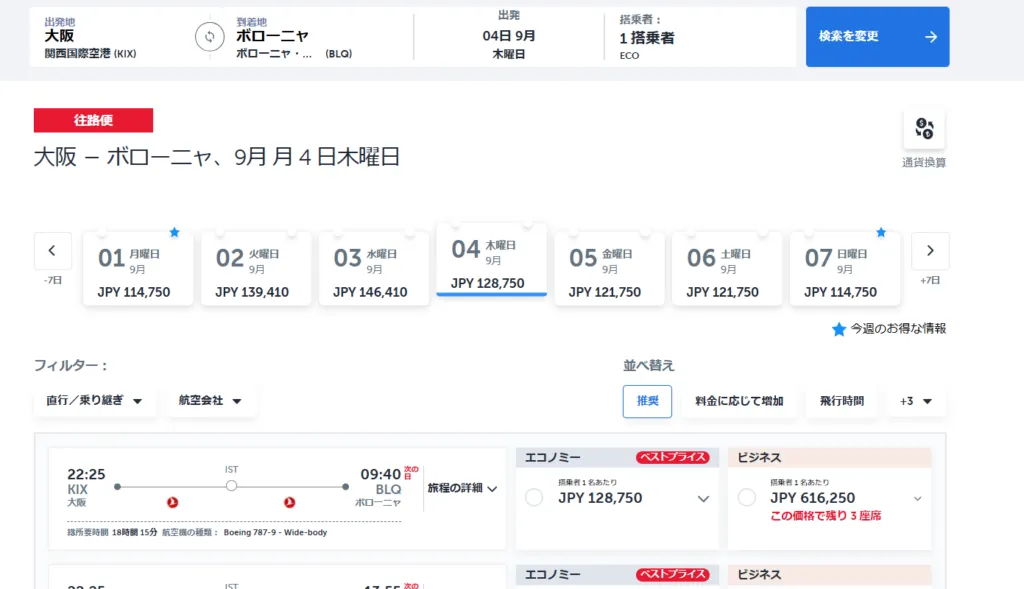Click 通貨換算 currency conversion label
Screen dimensions: 1024x589
[924, 163]
